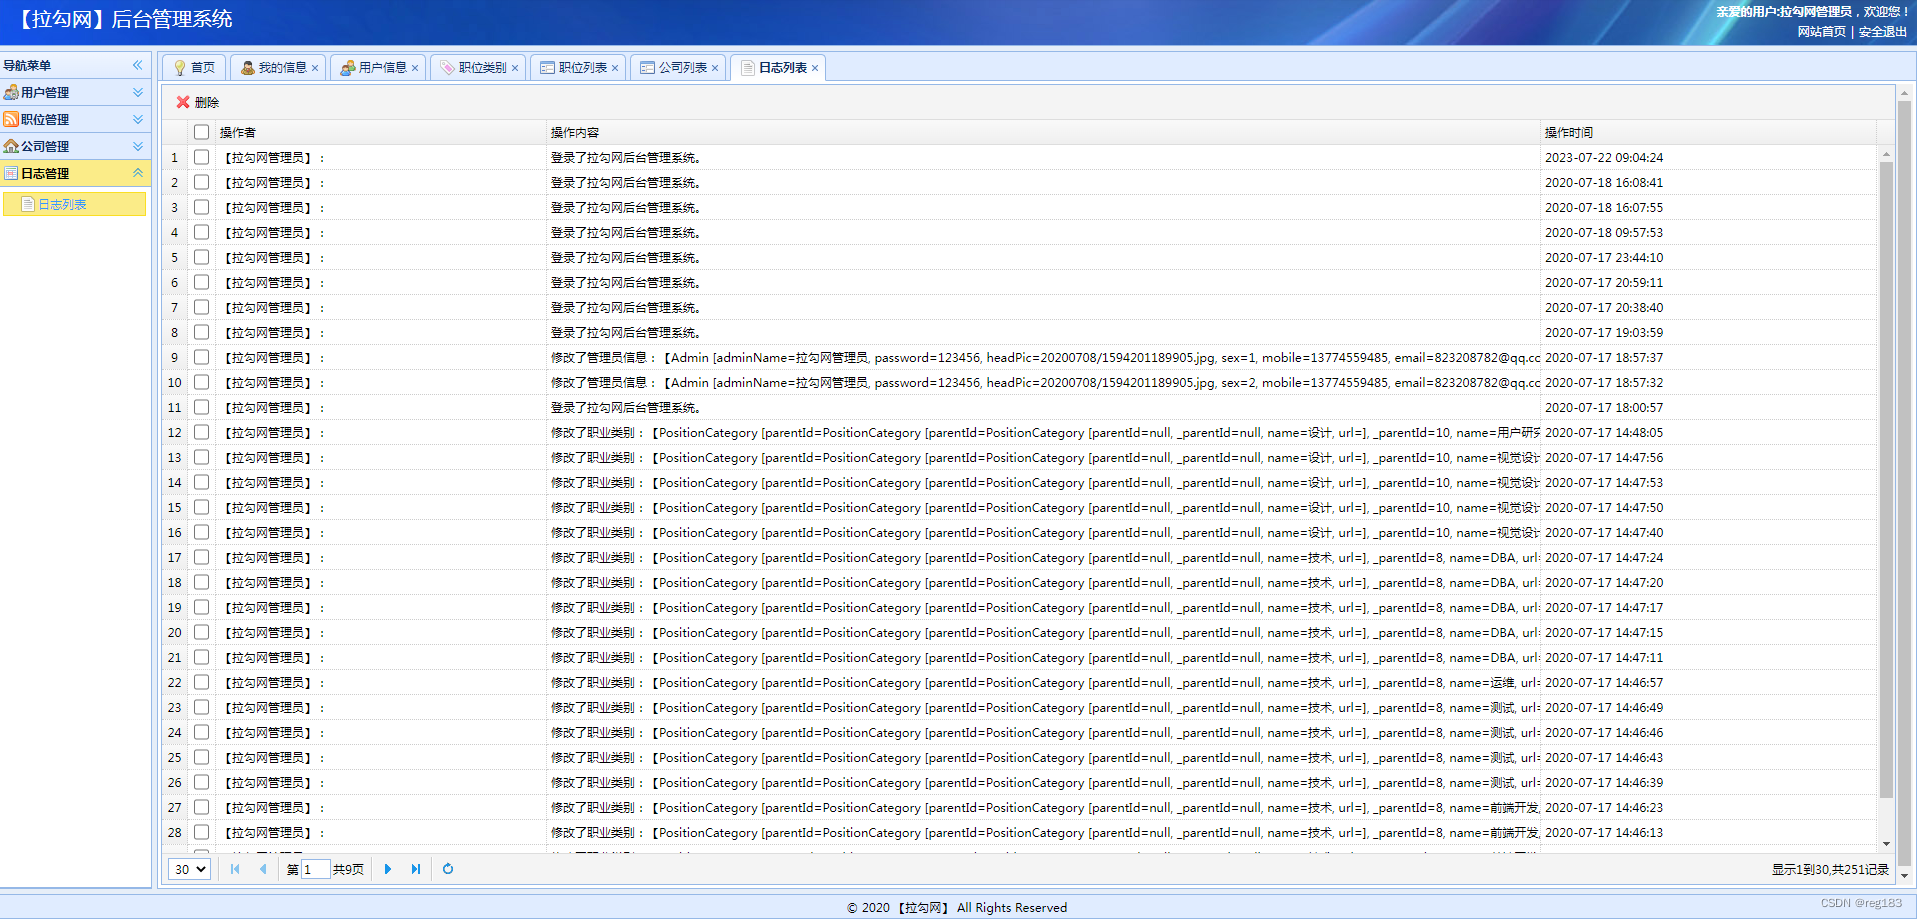This screenshot has width=1917, height=919.
Task: Click the 职位管理 RSS icon
Action: tap(11, 119)
